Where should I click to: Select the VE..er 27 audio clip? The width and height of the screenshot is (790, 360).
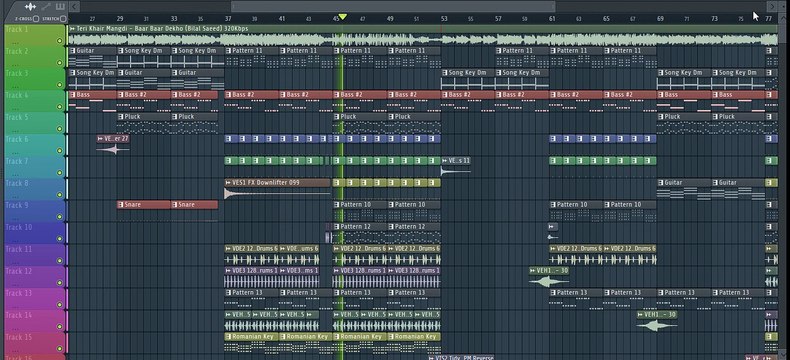113,145
